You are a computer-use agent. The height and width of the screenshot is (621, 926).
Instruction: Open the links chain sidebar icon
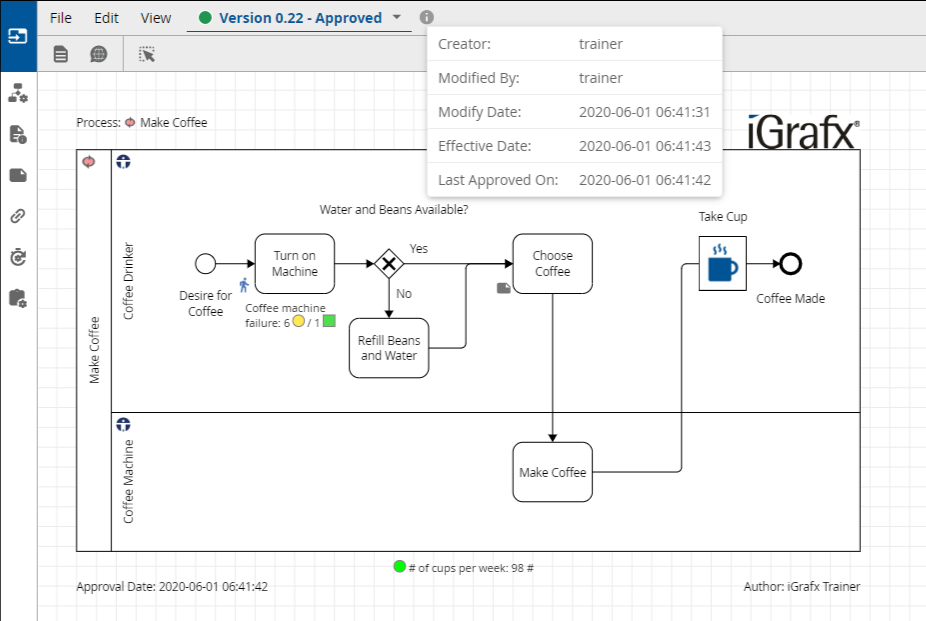pyautogui.click(x=18, y=216)
